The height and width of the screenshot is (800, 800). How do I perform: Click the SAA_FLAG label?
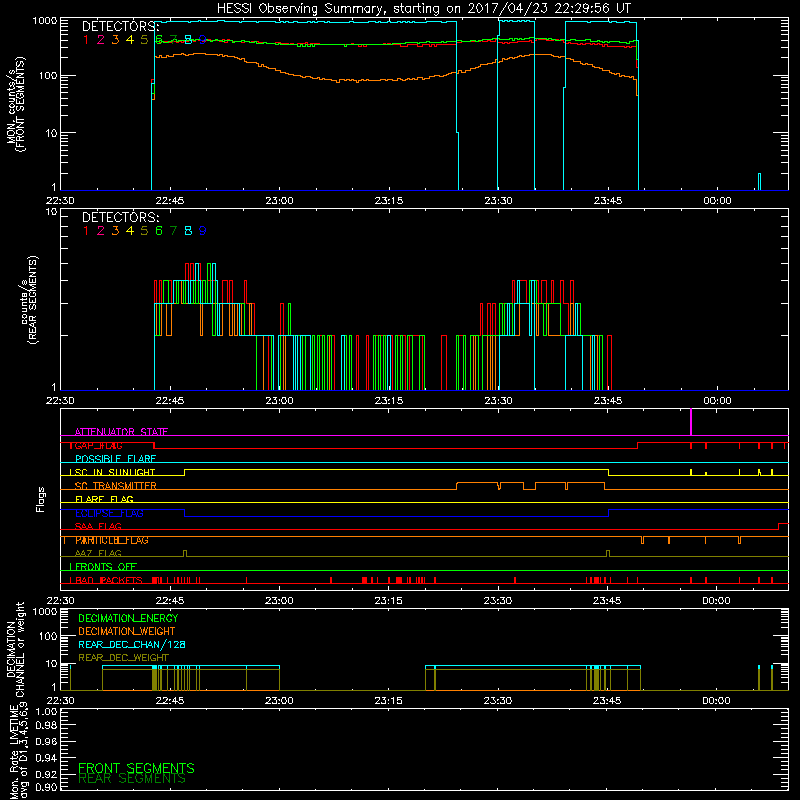(x=98, y=526)
